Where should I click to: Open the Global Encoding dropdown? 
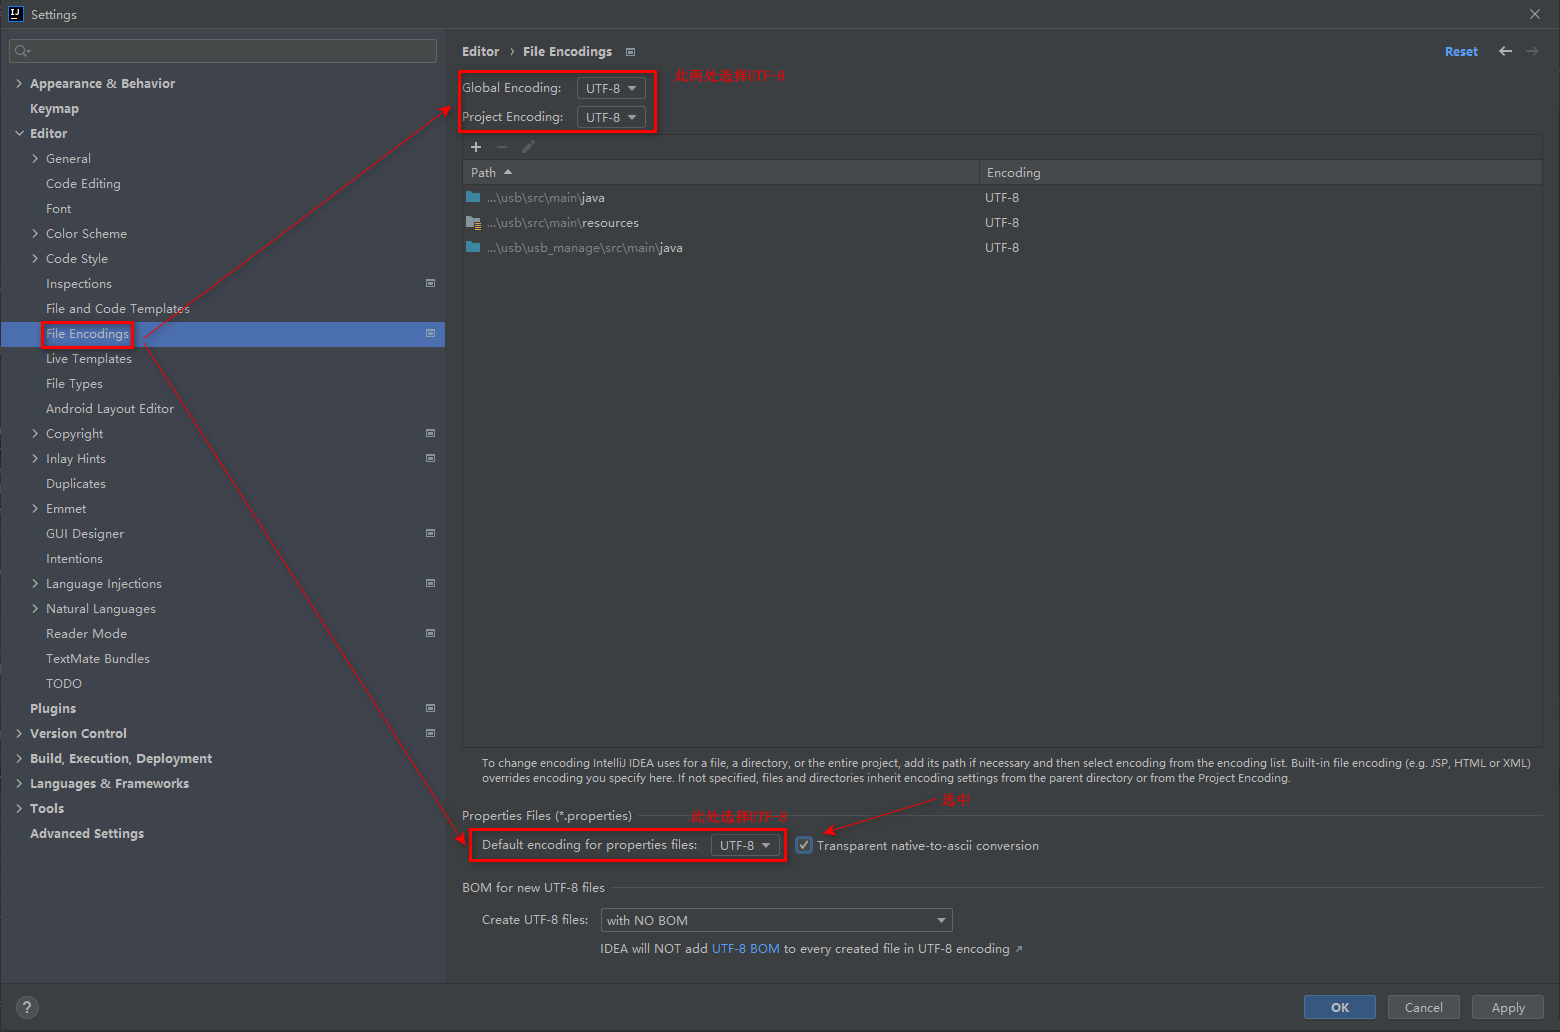pos(611,88)
